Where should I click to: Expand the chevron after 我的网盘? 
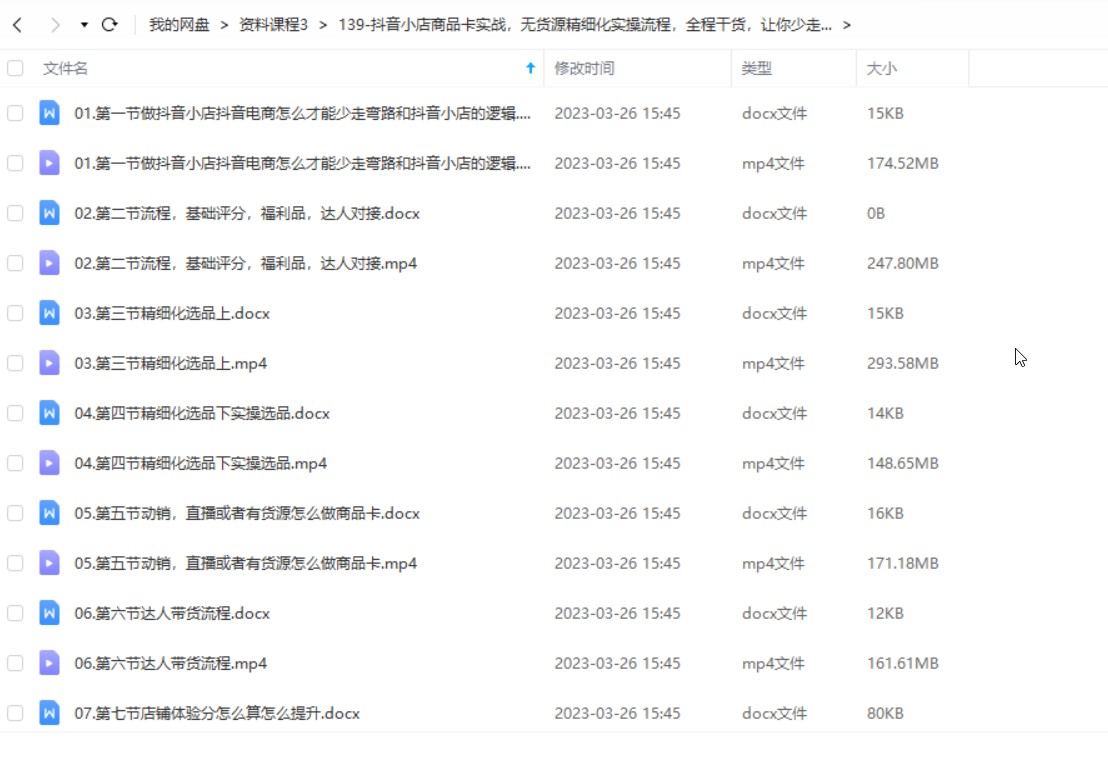pyautogui.click(x=224, y=25)
